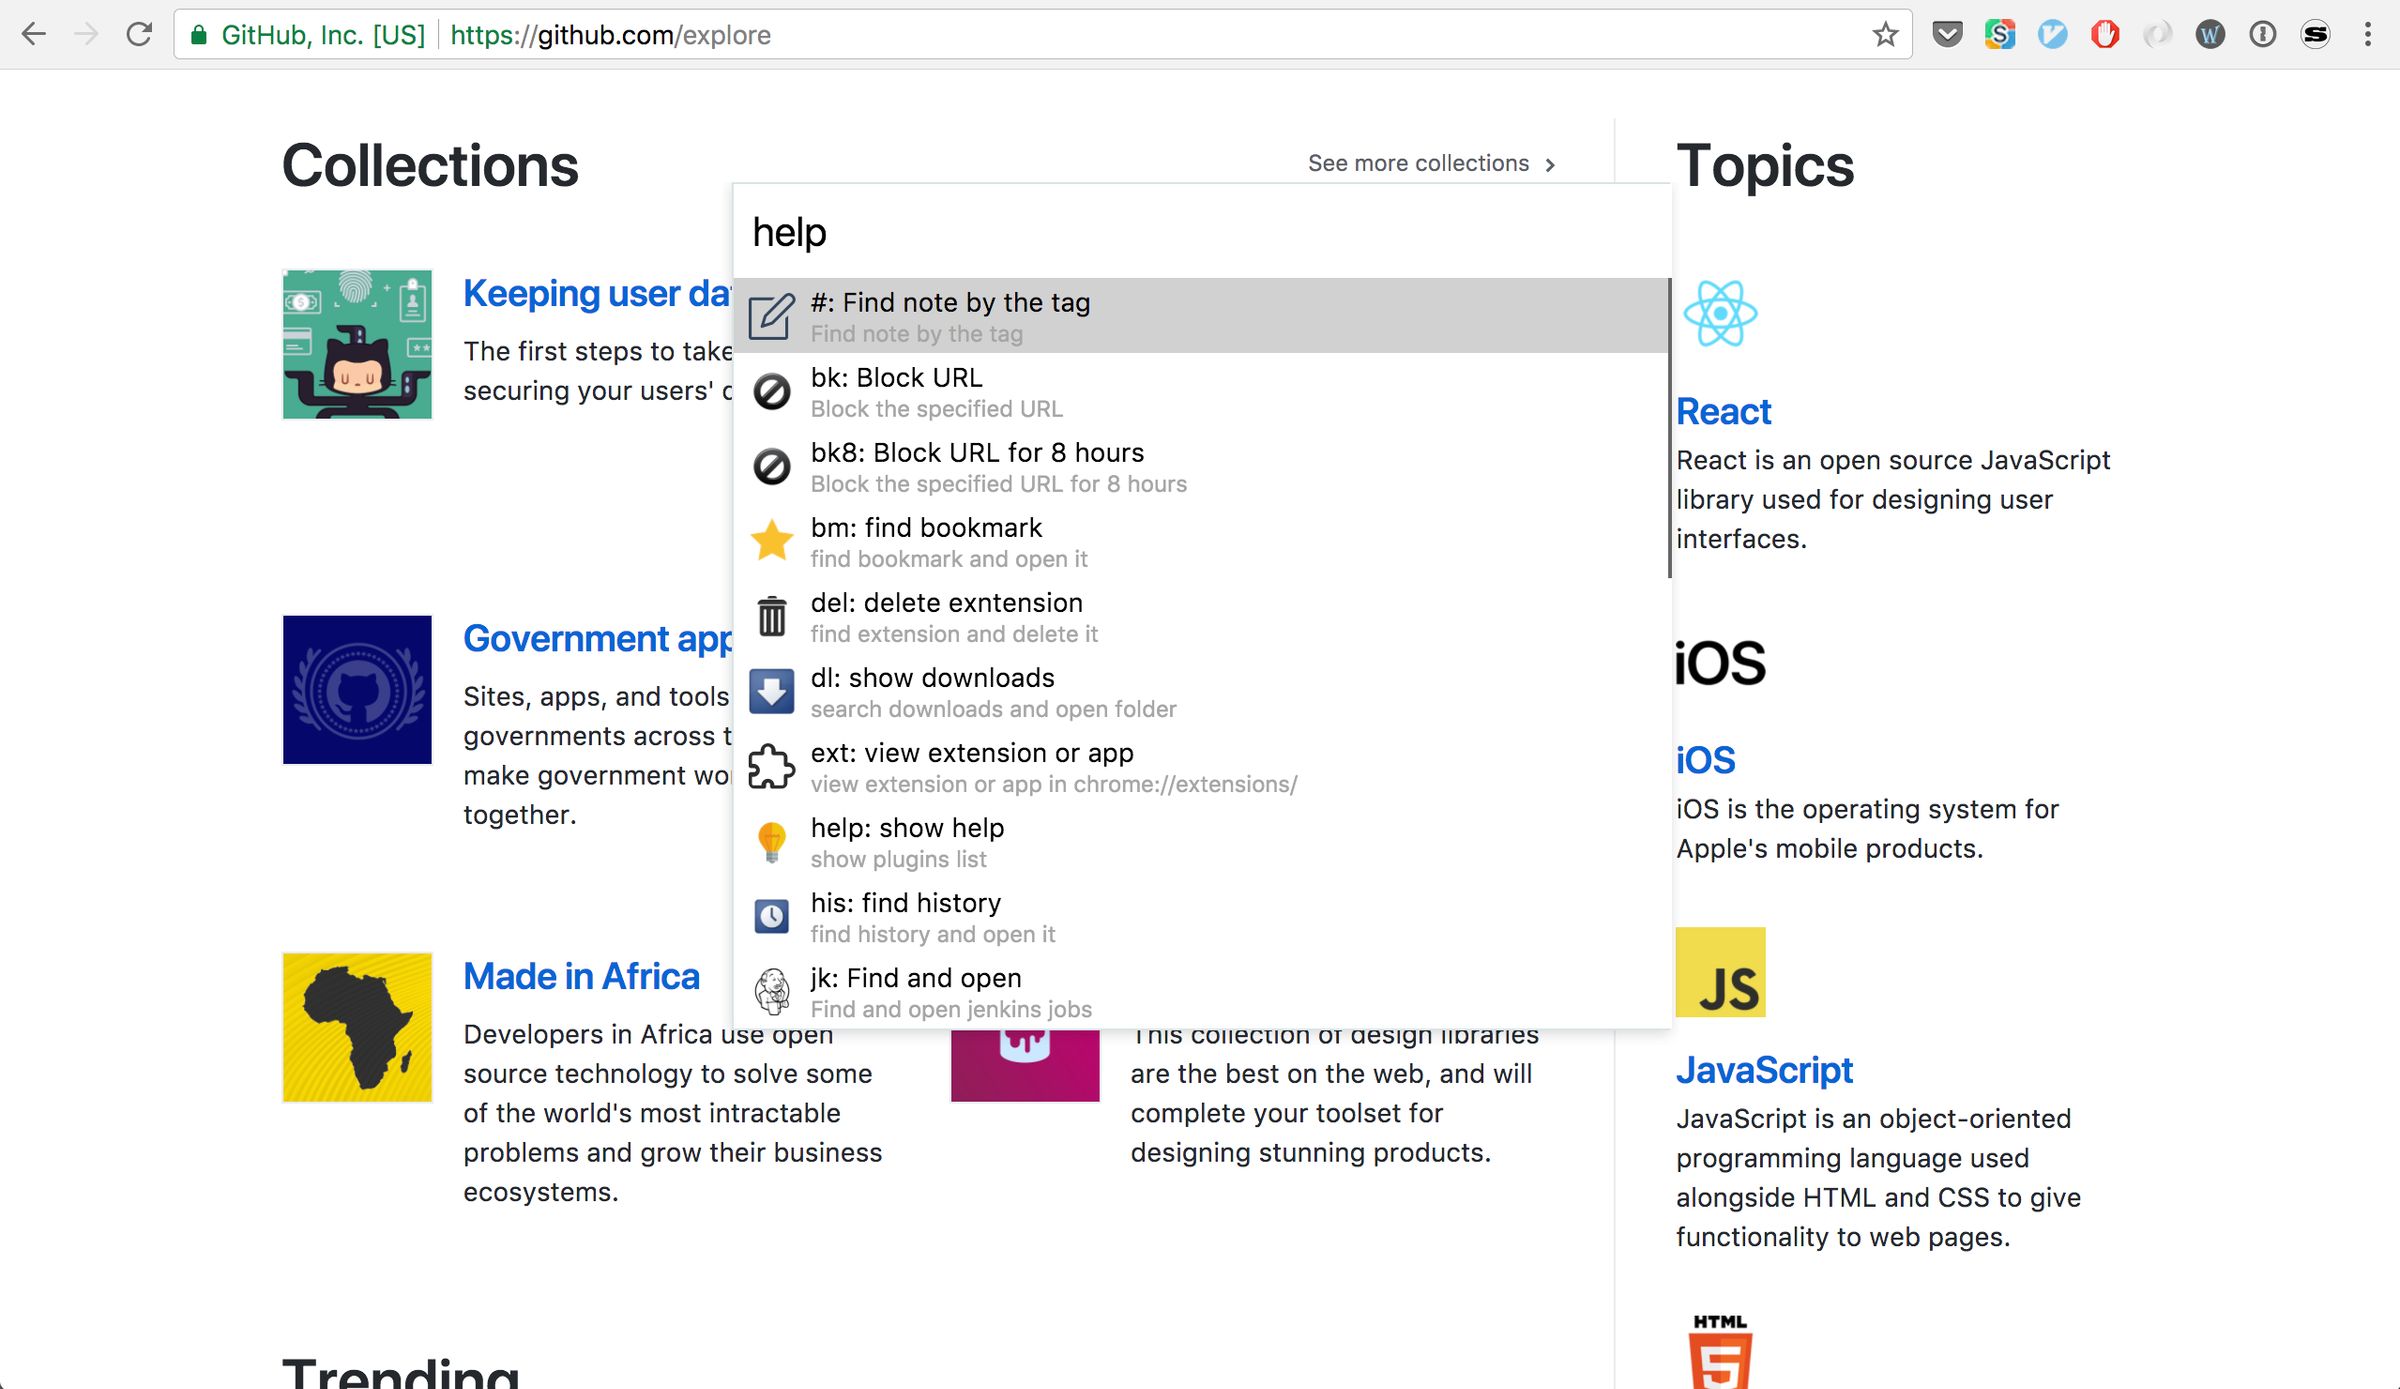Click the HTTPS padlock icon
The width and height of the screenshot is (2400, 1389).
(x=199, y=33)
